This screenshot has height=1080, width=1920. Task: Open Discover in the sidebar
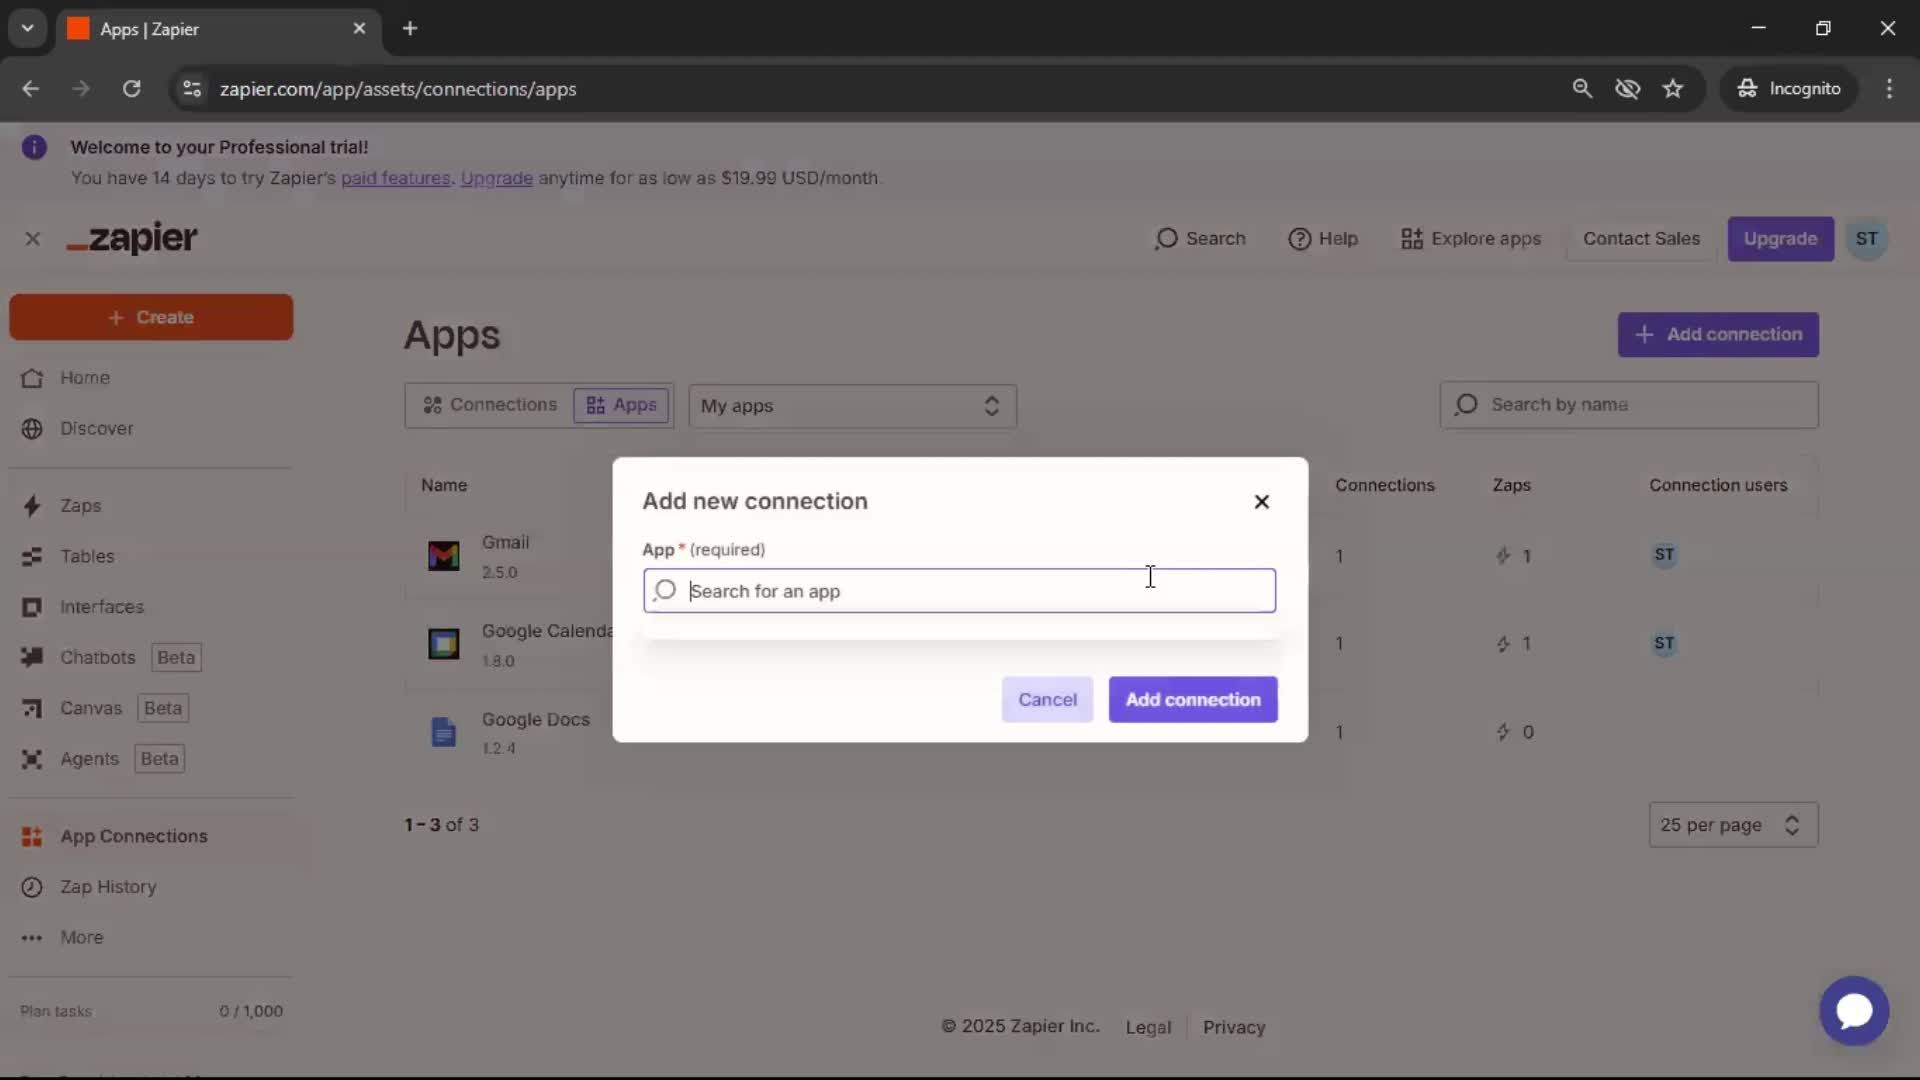96,429
